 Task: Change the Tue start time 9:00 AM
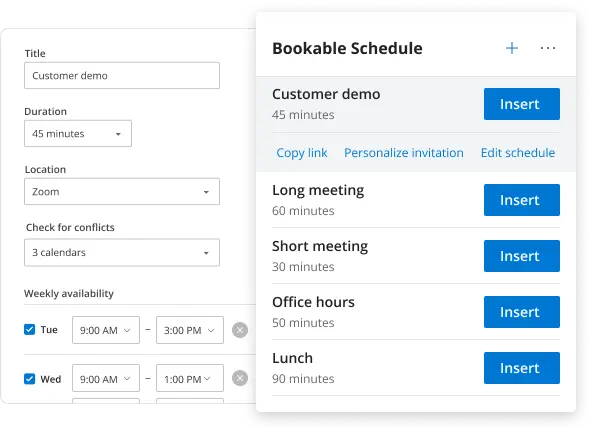coord(106,330)
